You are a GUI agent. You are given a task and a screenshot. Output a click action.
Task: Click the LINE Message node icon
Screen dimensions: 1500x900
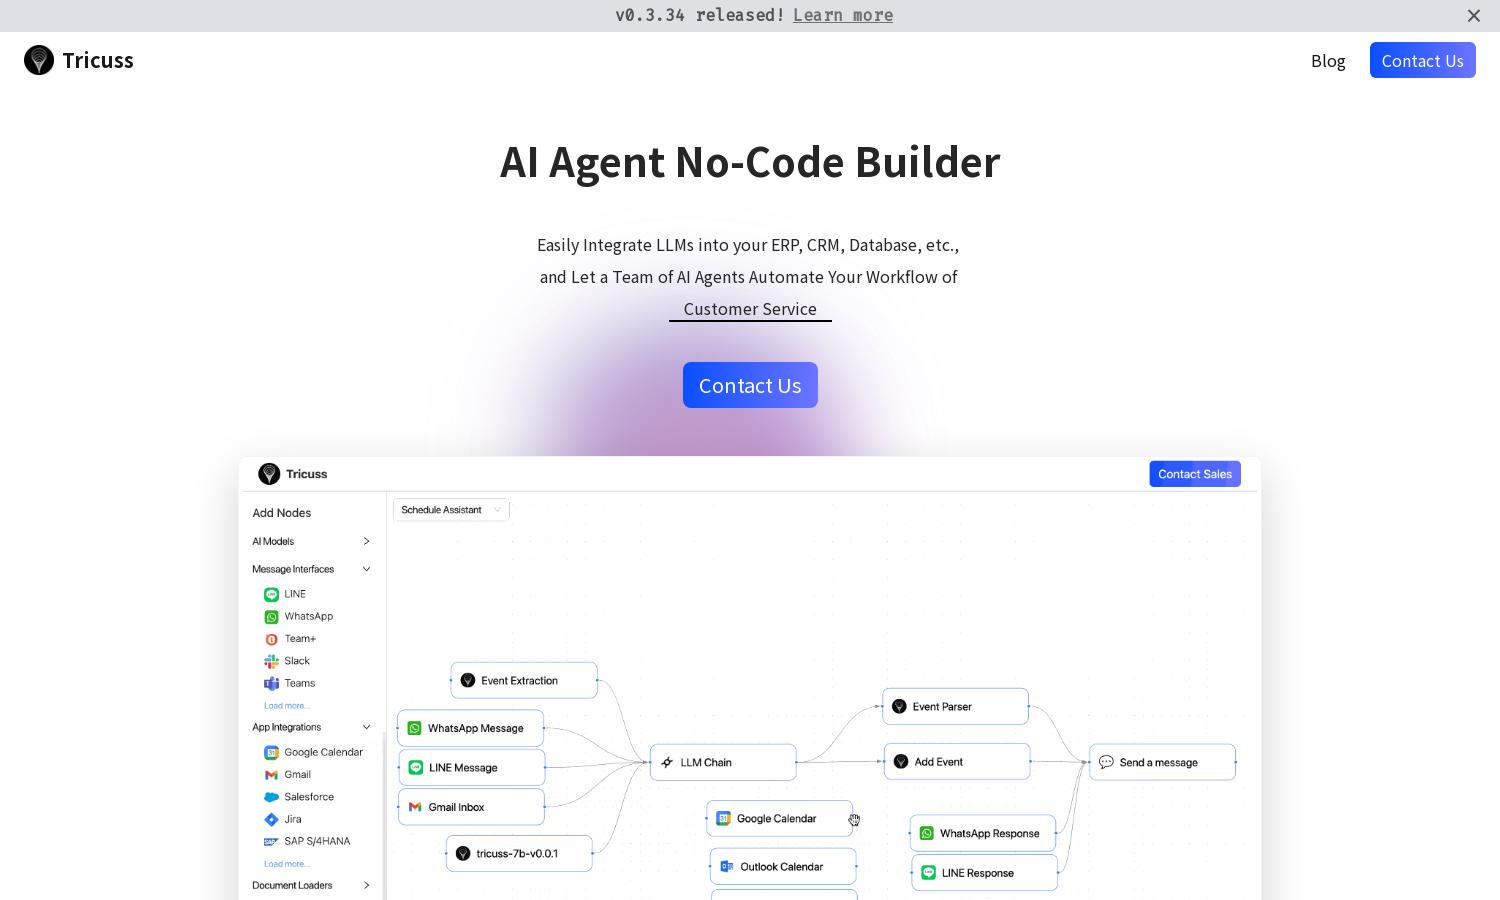(x=415, y=767)
